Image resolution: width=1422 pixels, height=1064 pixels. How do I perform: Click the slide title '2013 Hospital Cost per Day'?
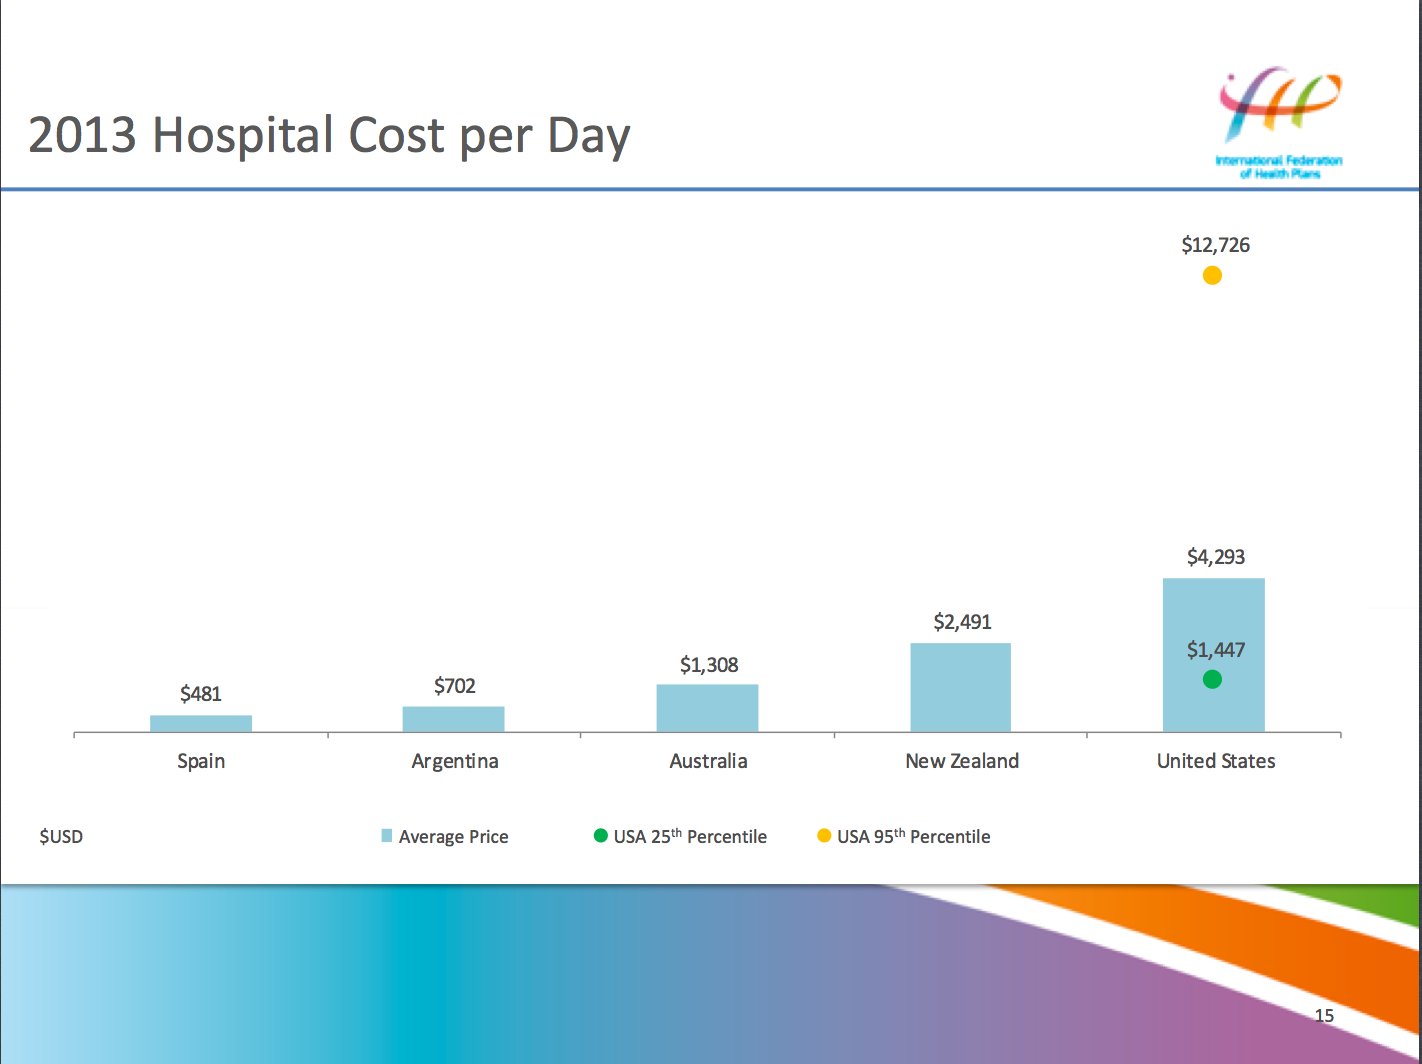(329, 135)
